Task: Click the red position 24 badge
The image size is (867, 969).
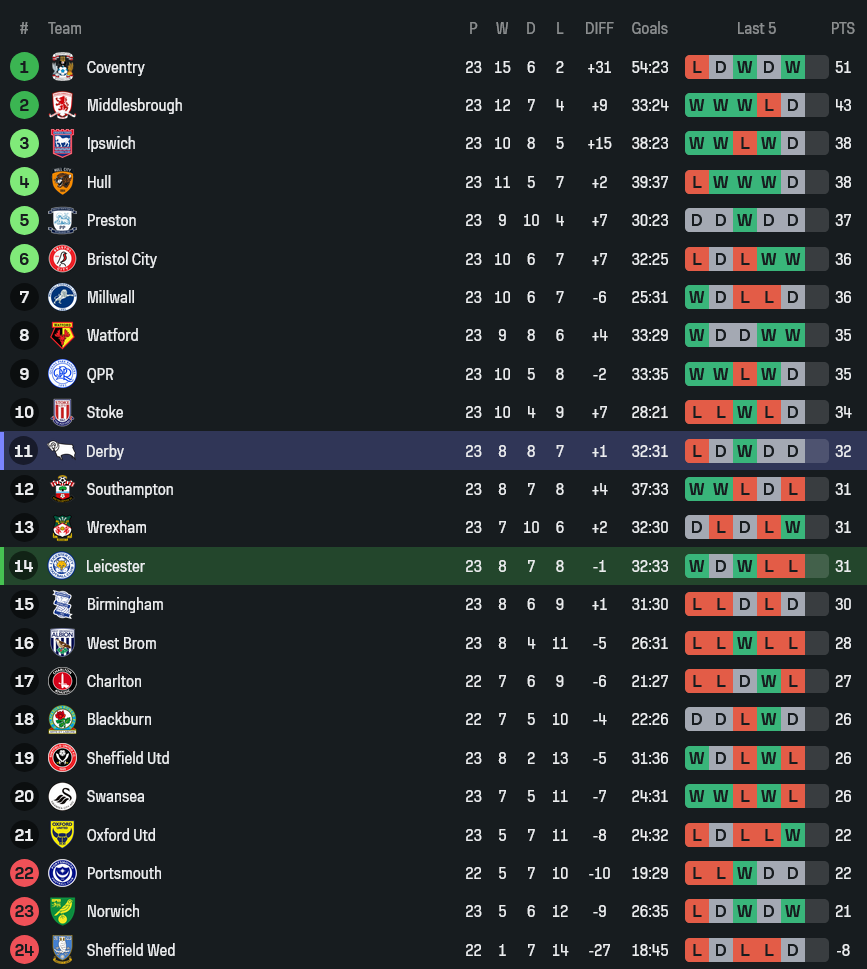Action: pos(24,950)
